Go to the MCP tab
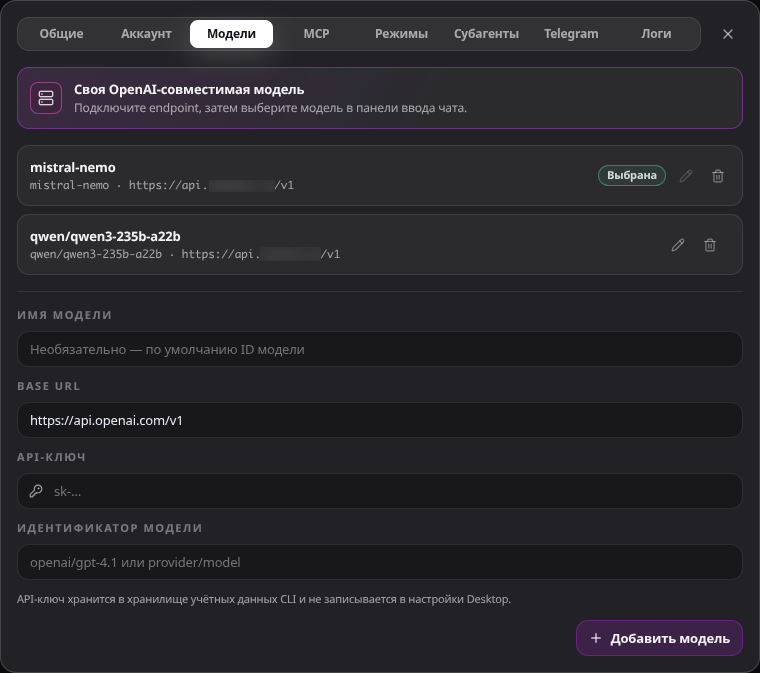Image resolution: width=760 pixels, height=673 pixels. 317,34
